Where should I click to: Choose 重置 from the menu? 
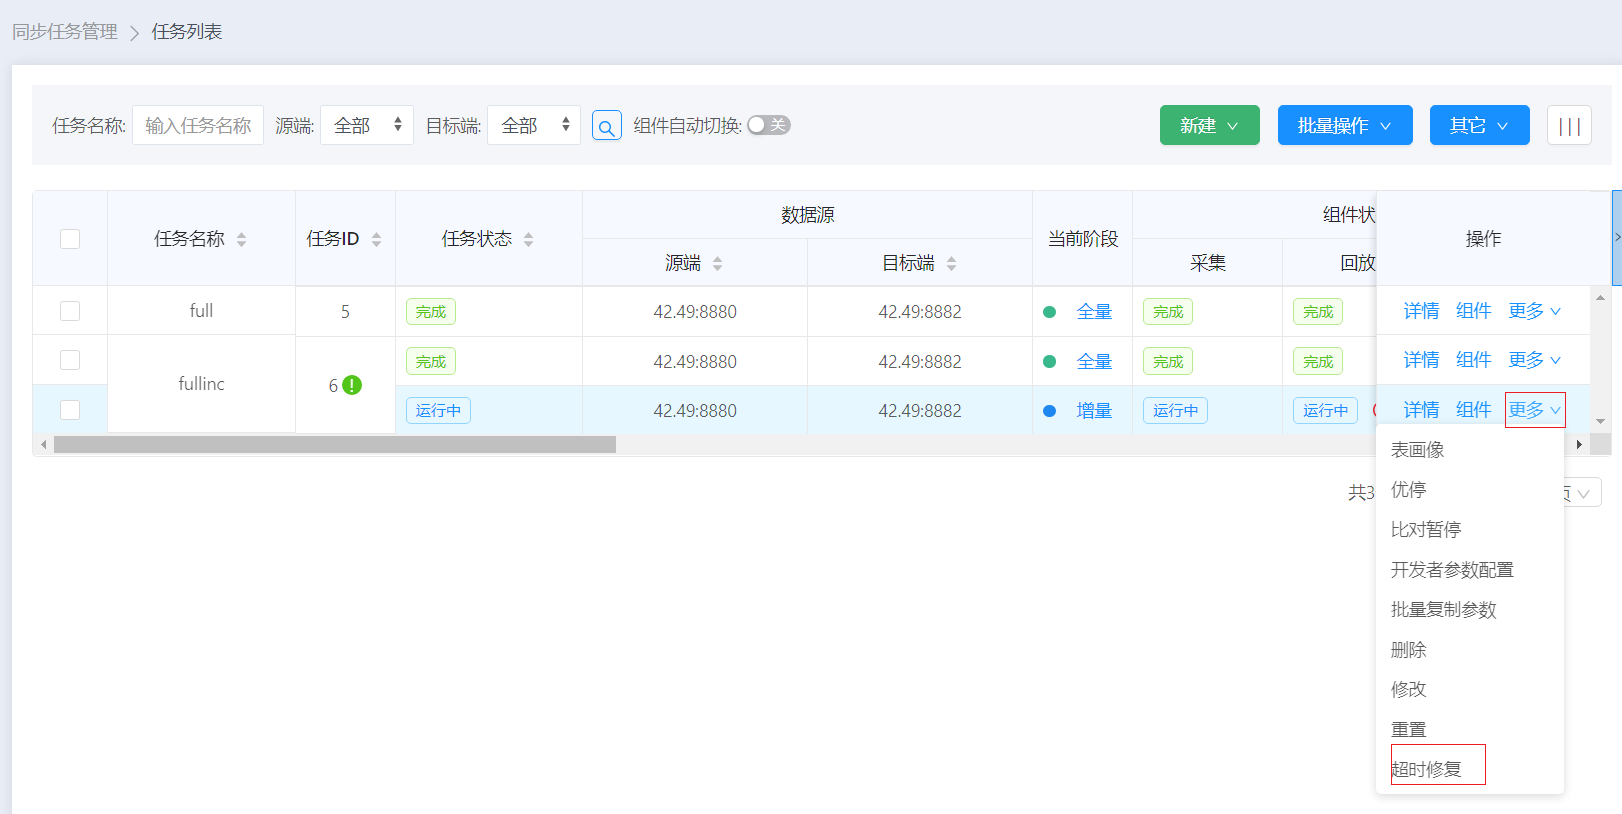[x=1409, y=730]
